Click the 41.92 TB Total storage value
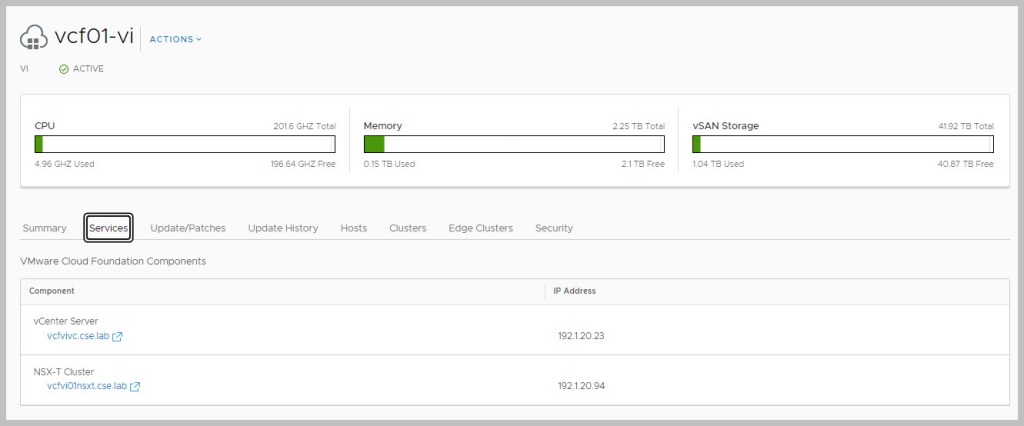The image size is (1024, 426). [x=966, y=126]
